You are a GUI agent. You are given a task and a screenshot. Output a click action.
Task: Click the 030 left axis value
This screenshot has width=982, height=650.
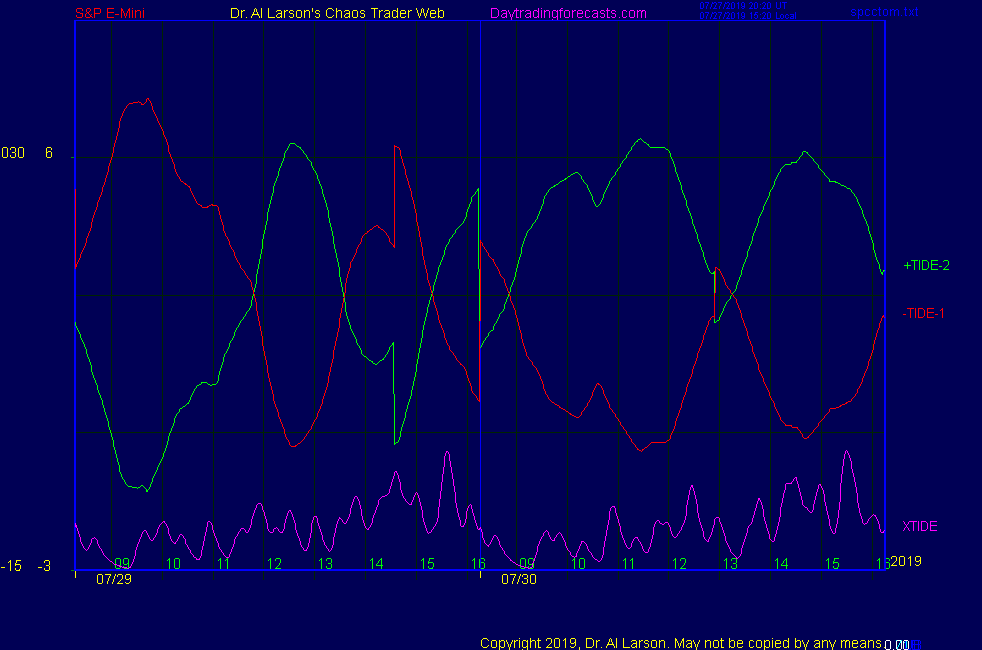pyautogui.click(x=13, y=153)
